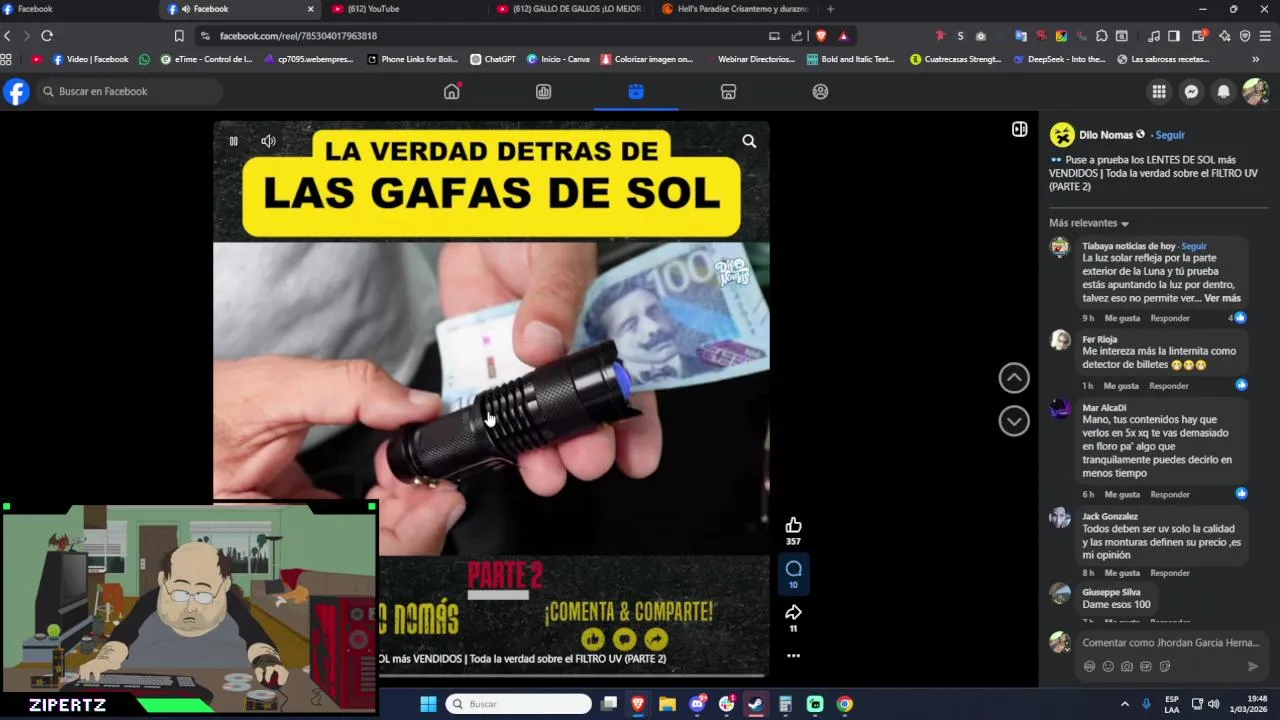Pause the reel with the pause icon
Screen dimensions: 1280x720
[x=233, y=141]
